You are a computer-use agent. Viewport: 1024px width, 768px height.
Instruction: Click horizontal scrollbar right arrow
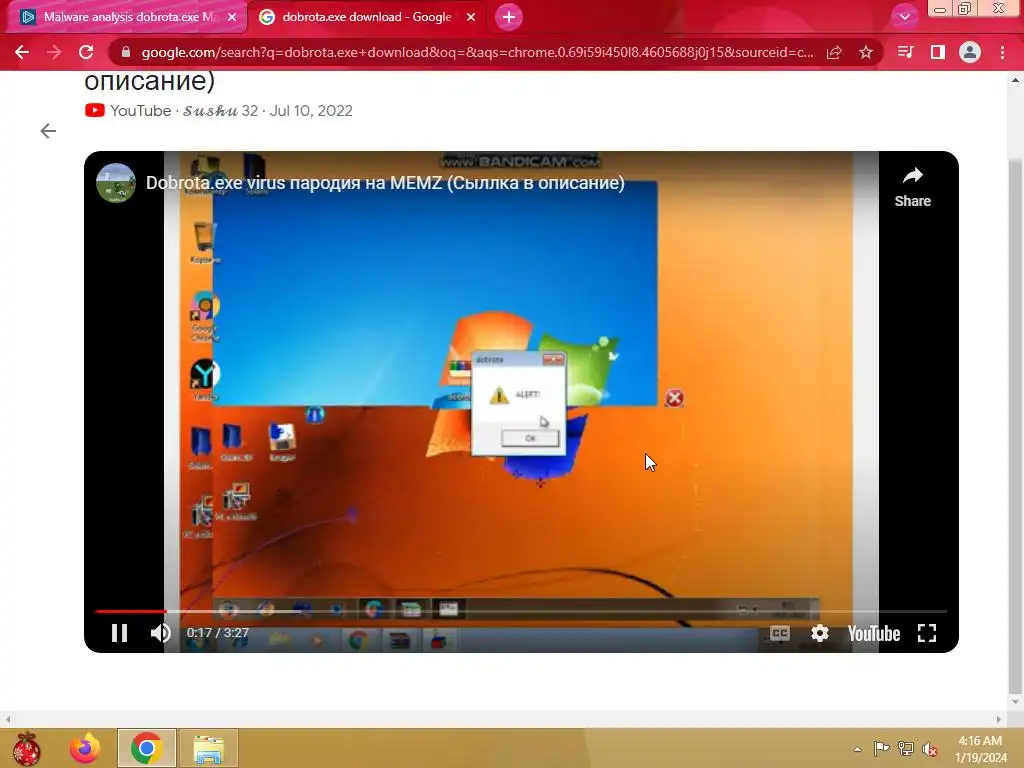tap(999, 720)
